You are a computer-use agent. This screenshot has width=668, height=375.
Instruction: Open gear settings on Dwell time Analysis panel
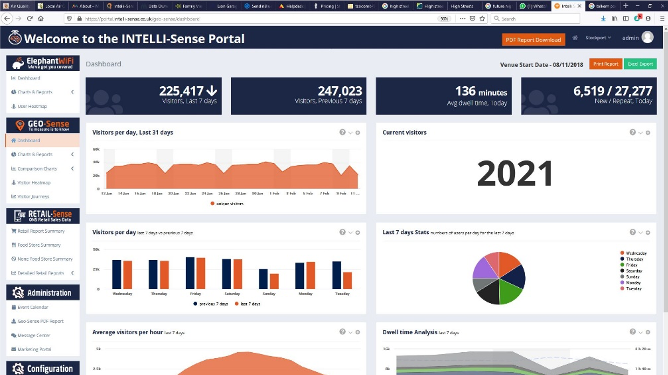pos(648,332)
